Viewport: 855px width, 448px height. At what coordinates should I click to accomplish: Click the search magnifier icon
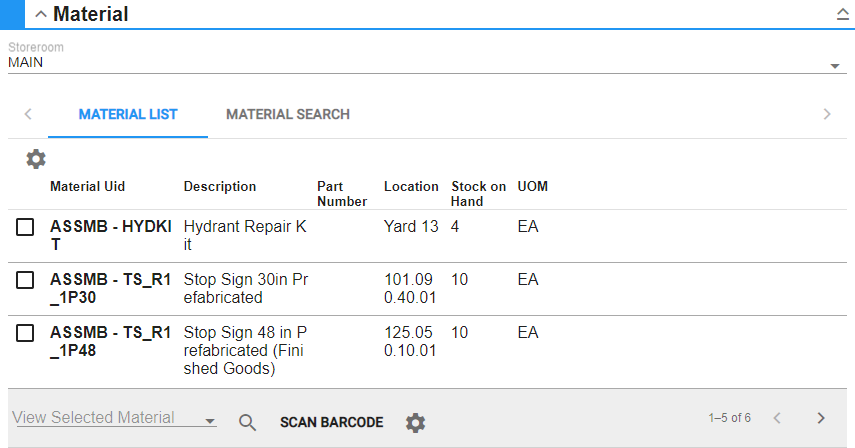click(248, 422)
